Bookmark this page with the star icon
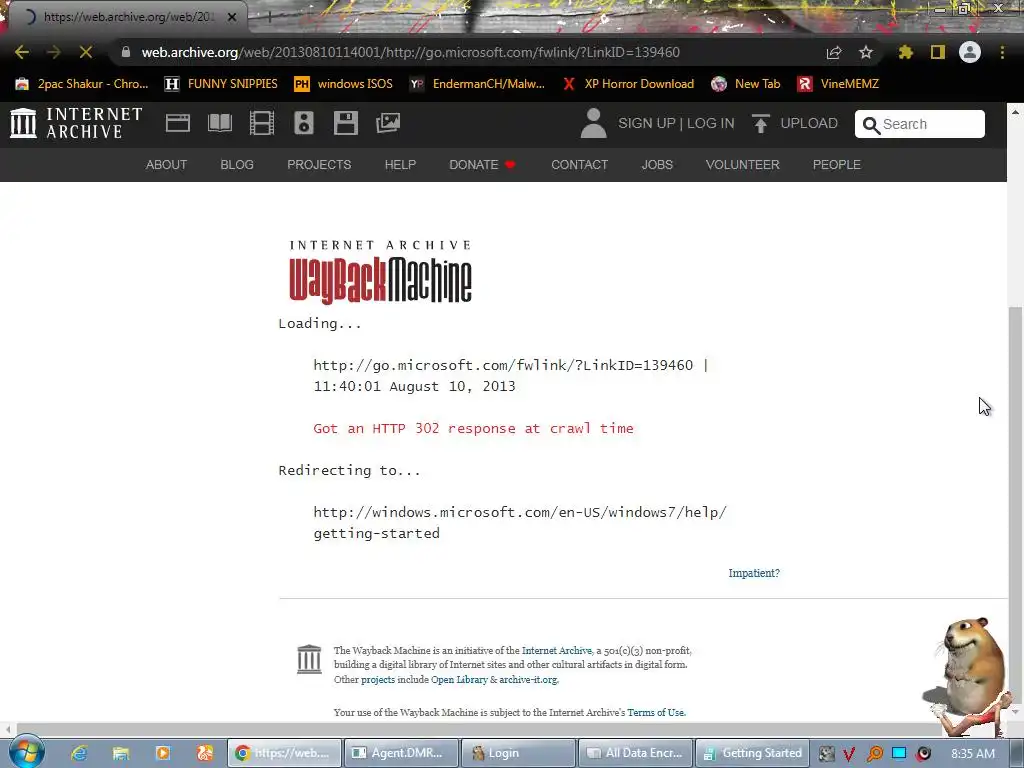Screen dimensions: 1024x768 click(x=865, y=52)
